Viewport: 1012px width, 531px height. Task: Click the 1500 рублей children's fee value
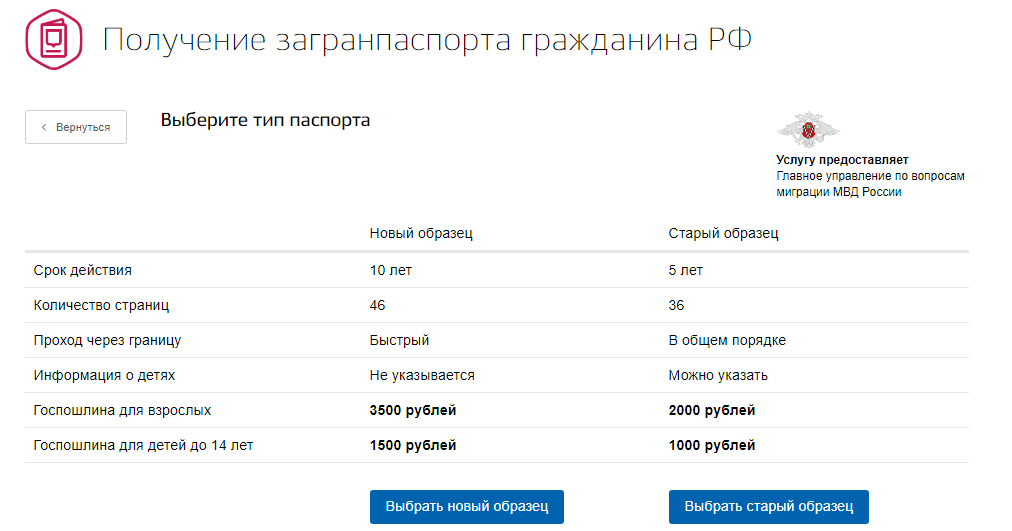(x=413, y=445)
